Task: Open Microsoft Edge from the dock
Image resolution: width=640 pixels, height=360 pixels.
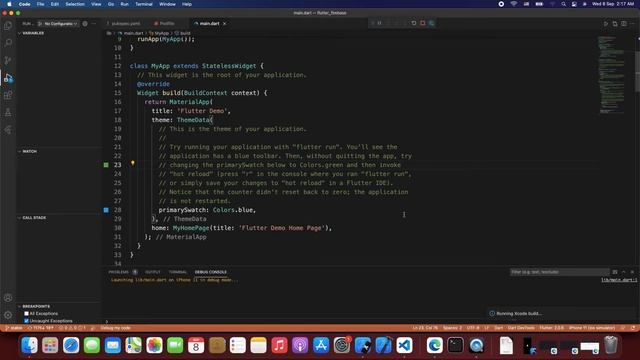Action: click(434, 346)
